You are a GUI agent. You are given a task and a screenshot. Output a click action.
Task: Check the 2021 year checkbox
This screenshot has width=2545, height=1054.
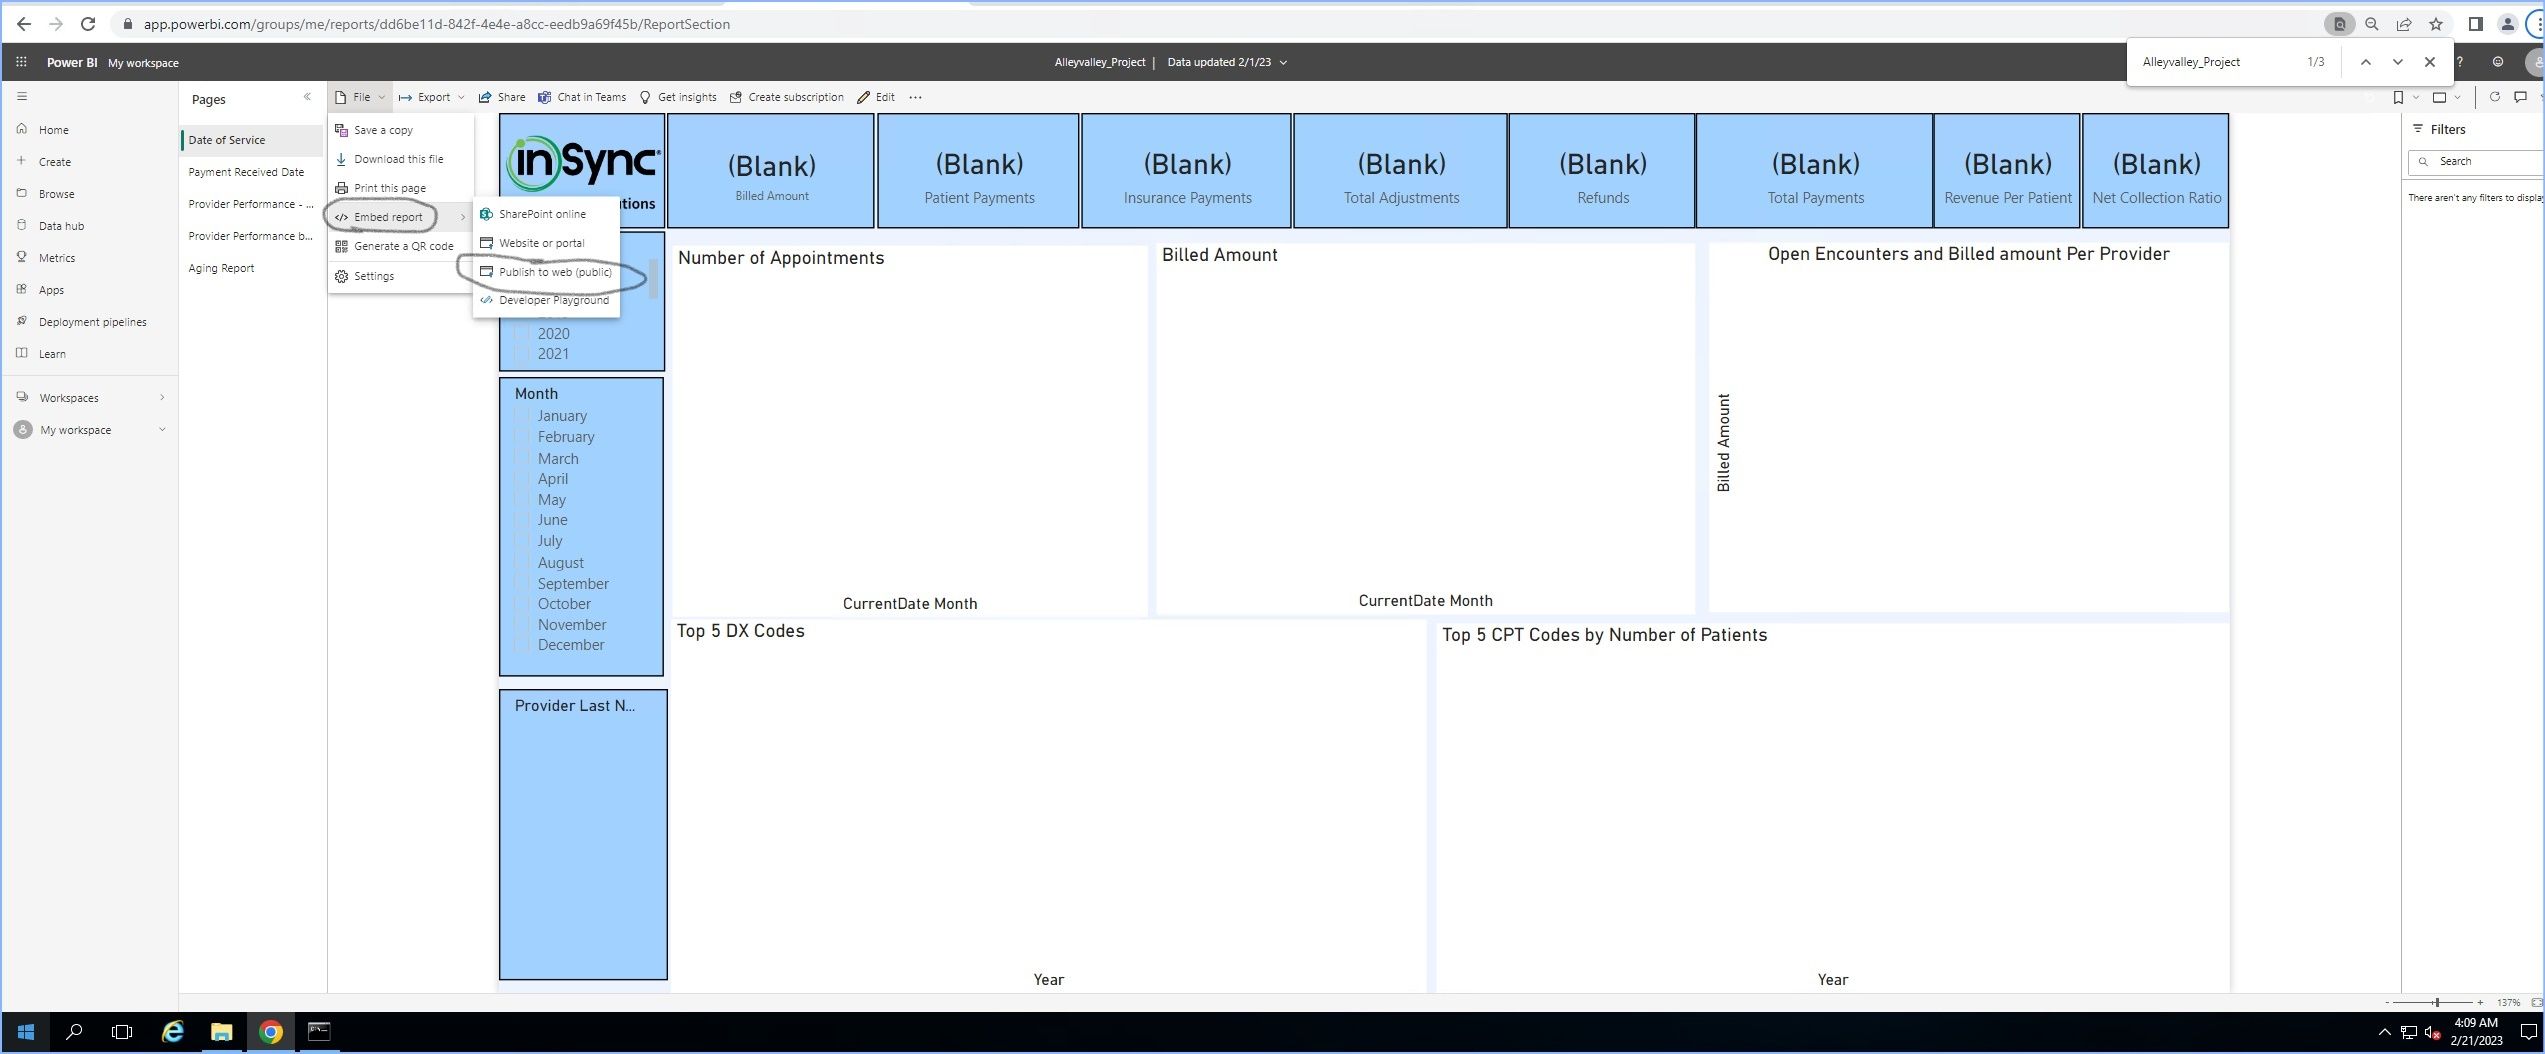pos(521,353)
